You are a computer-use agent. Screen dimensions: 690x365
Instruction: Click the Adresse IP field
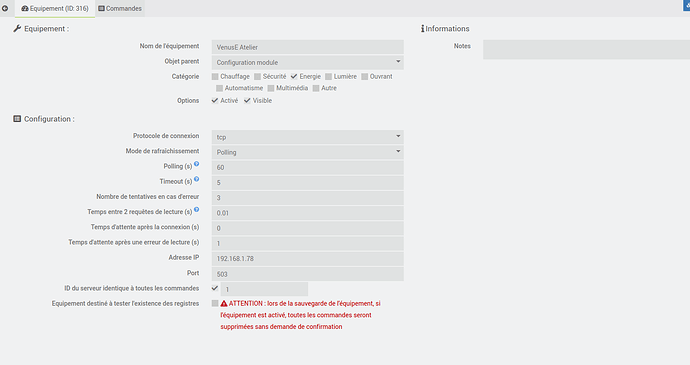pyautogui.click(x=308, y=258)
